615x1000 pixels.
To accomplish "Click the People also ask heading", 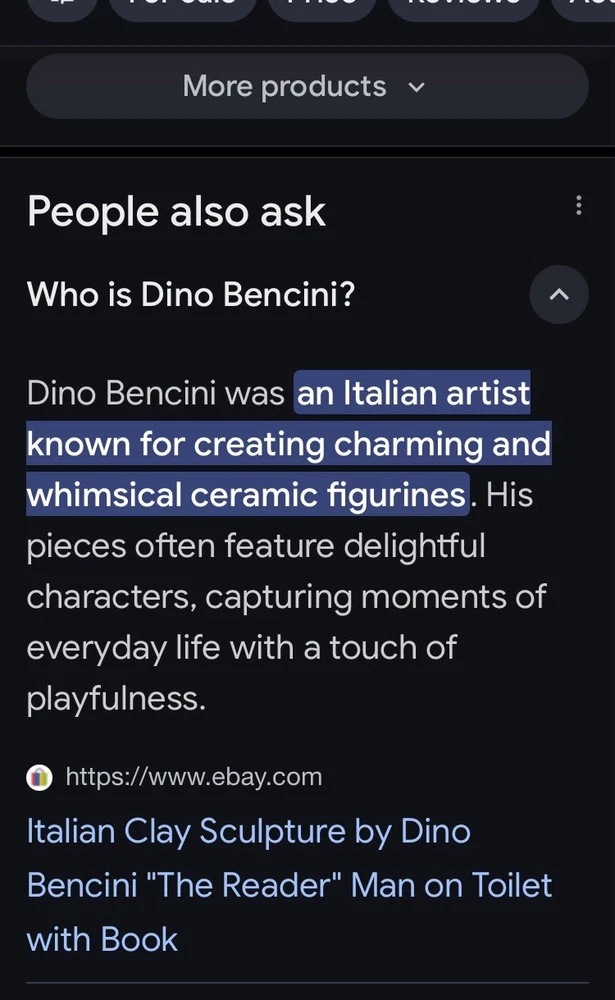I will point(176,212).
